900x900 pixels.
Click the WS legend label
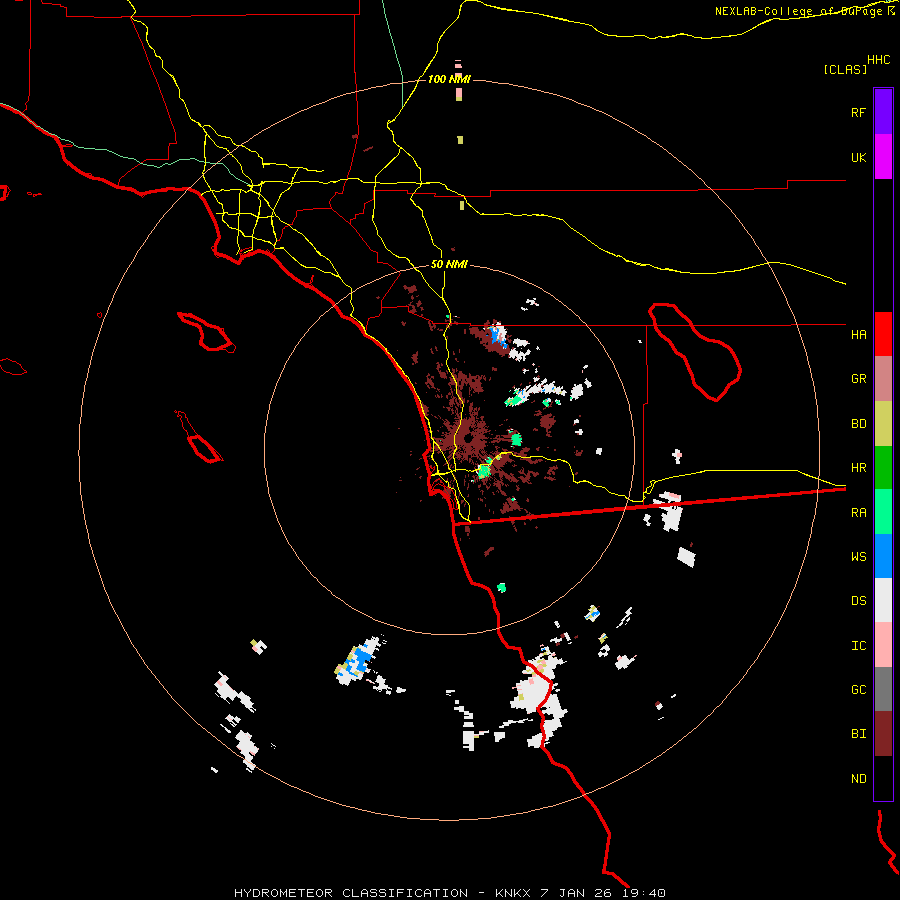pos(858,557)
